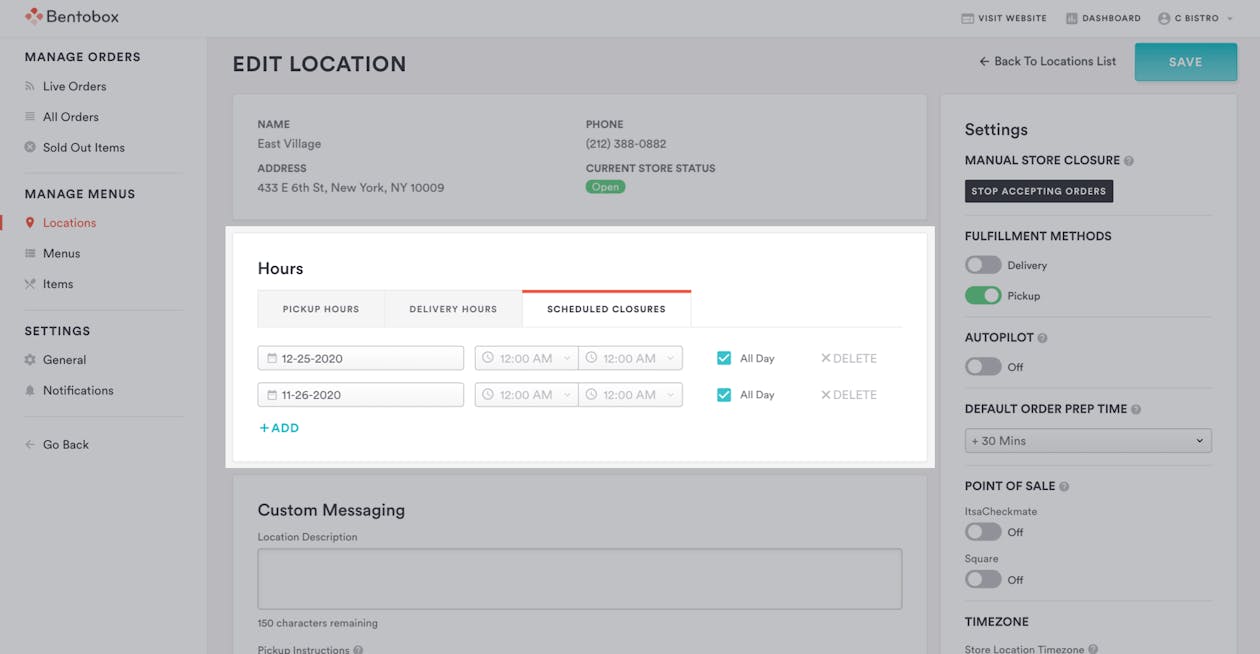1260x654 pixels.
Task: Expand the C Bistro account menu
Action: tap(1196, 18)
